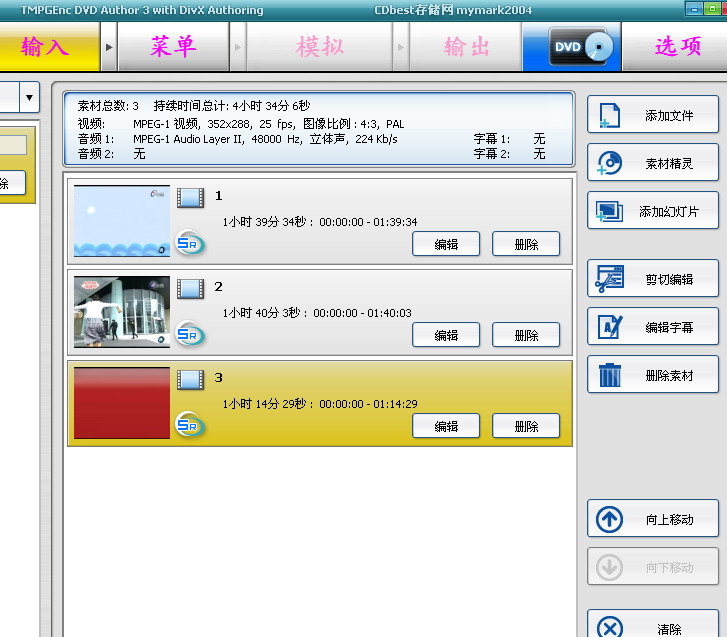Click 删除素材 delete clip button
This screenshot has height=637, width=727.
click(x=653, y=375)
